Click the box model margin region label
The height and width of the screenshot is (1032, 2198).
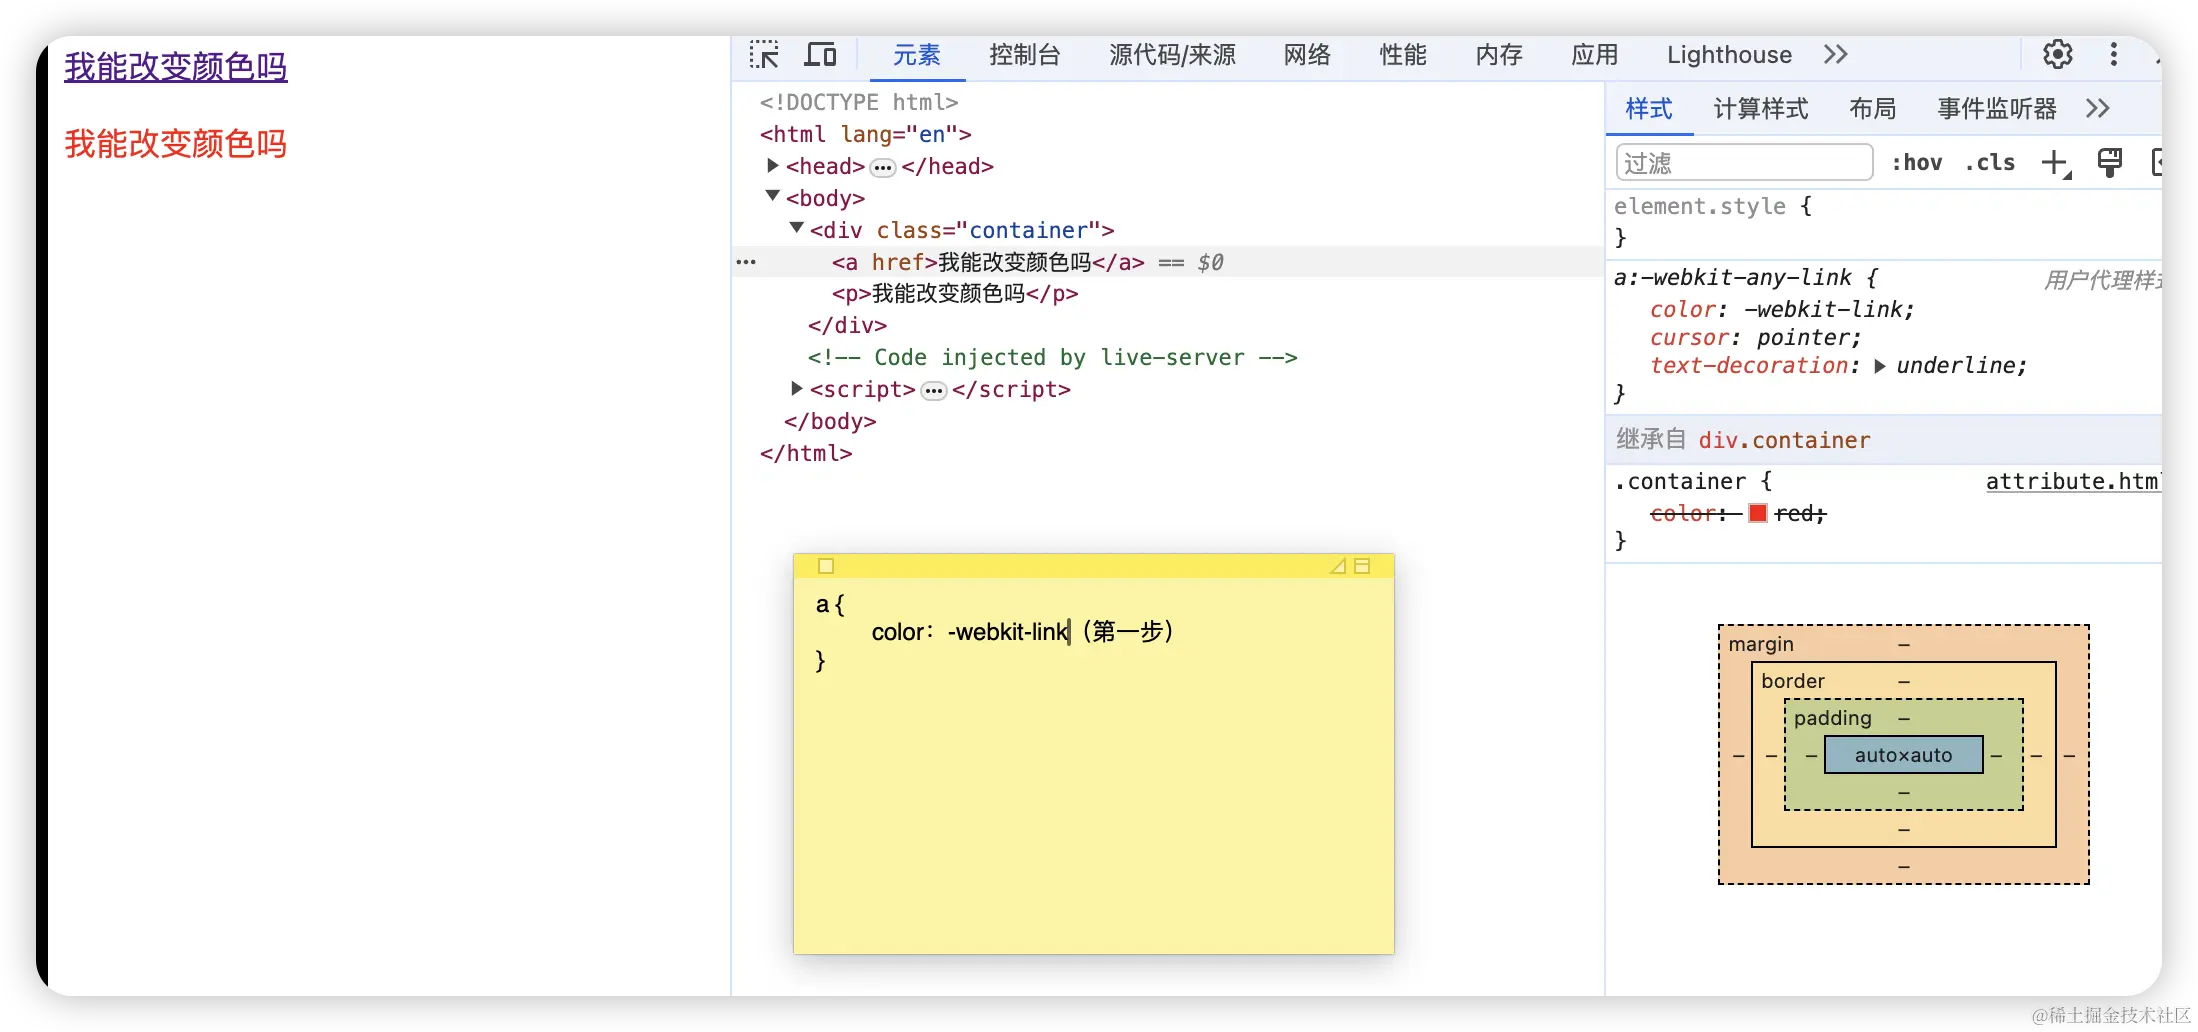1761,644
